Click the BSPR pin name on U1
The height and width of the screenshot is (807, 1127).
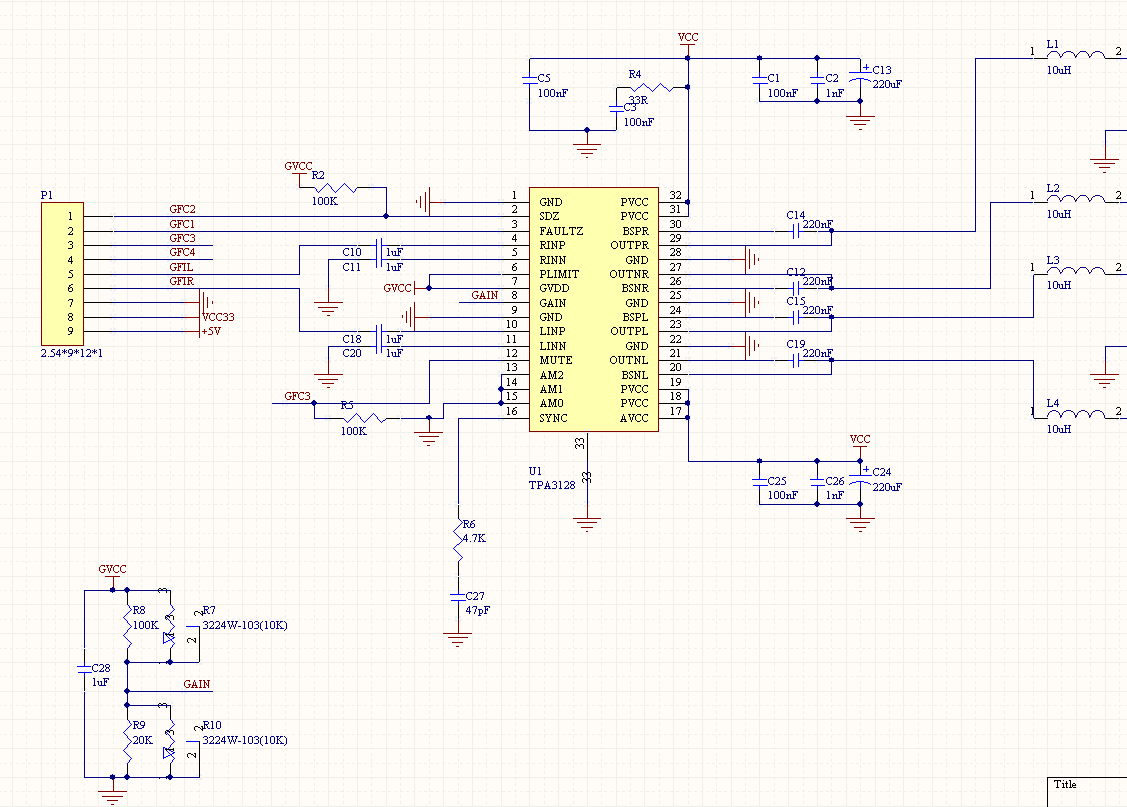(x=635, y=231)
